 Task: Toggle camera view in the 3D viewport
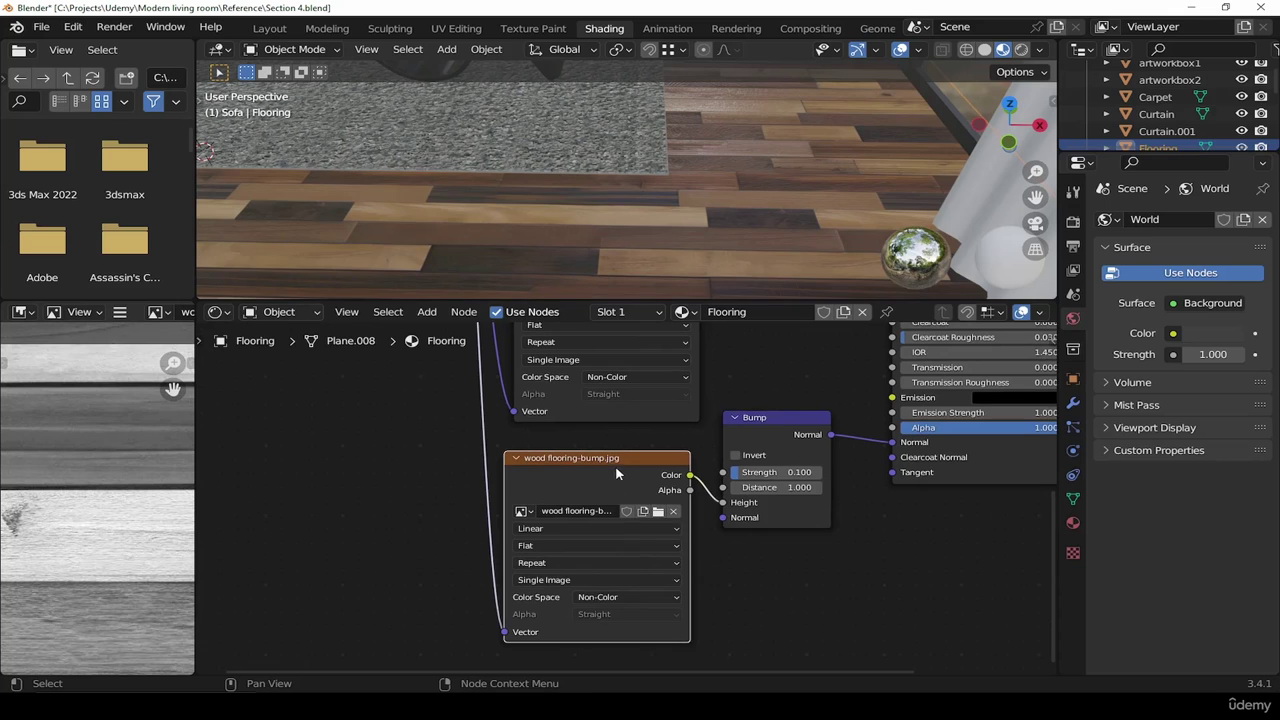(x=1035, y=223)
